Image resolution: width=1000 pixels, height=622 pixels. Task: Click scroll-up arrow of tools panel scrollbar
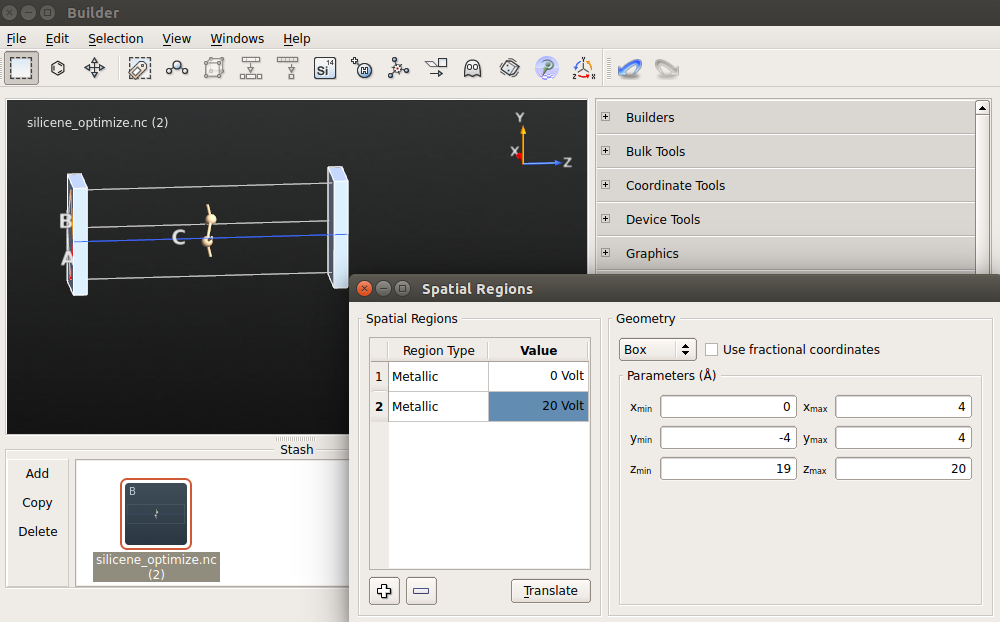982,108
